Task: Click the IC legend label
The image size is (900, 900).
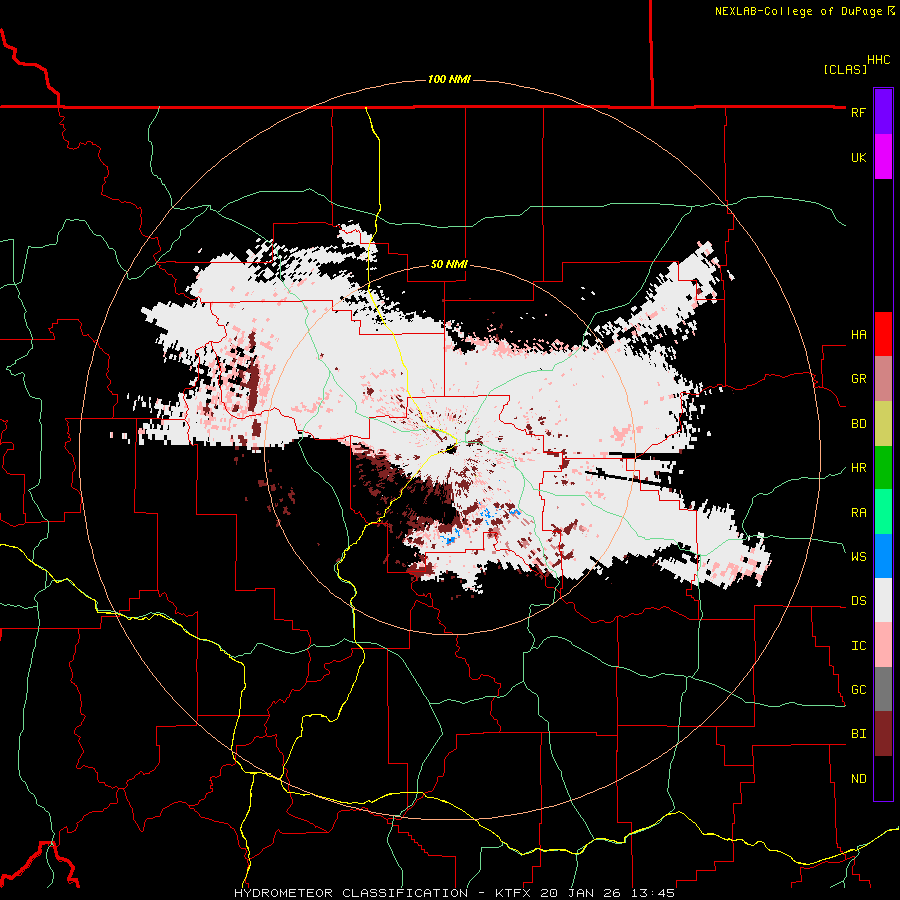Action: [858, 646]
